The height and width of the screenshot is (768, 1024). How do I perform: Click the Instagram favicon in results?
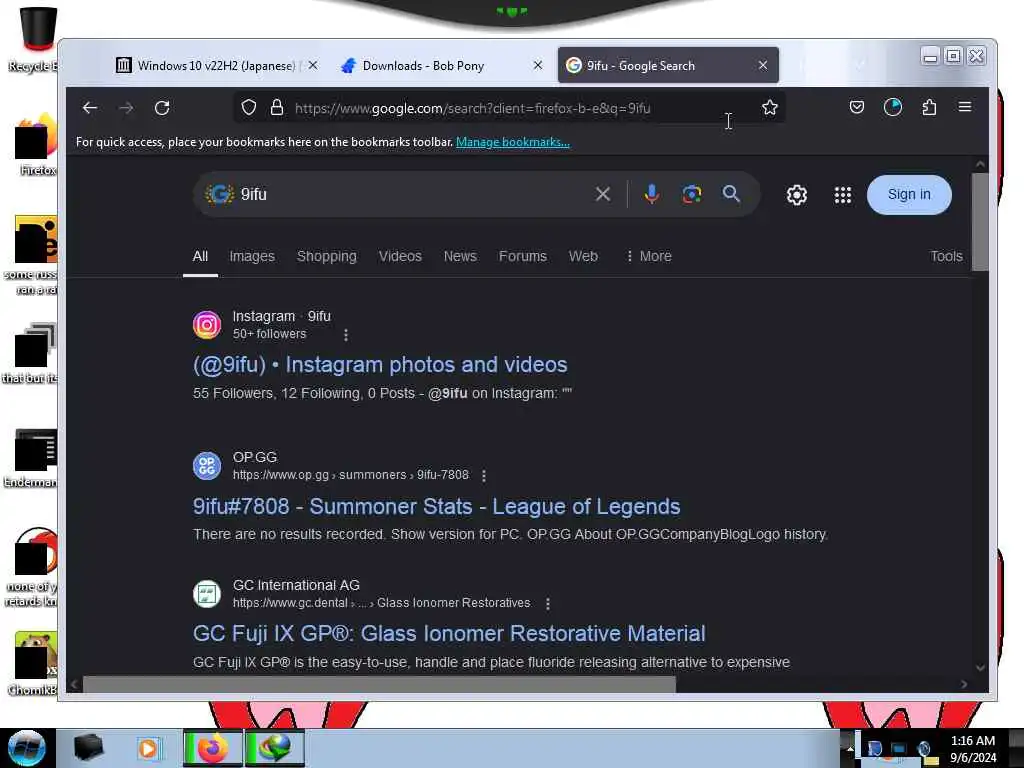pyautogui.click(x=207, y=325)
